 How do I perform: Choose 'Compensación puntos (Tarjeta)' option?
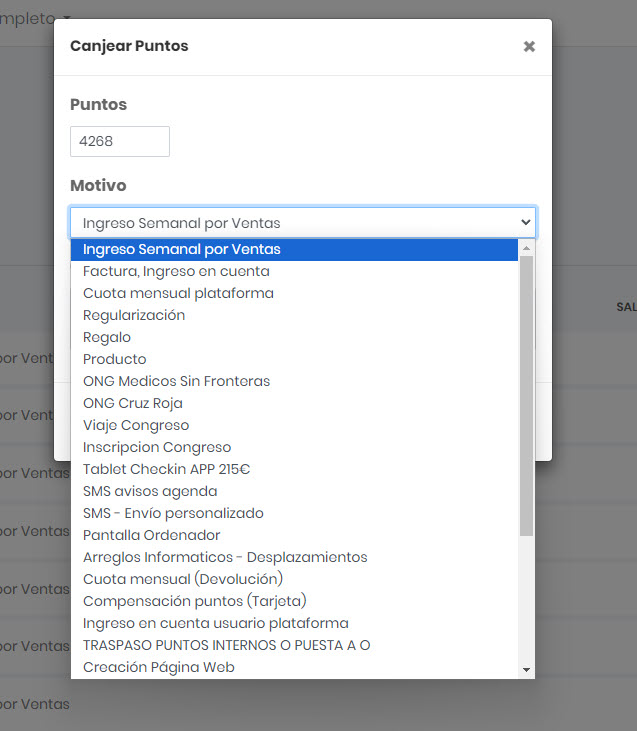[194, 601]
